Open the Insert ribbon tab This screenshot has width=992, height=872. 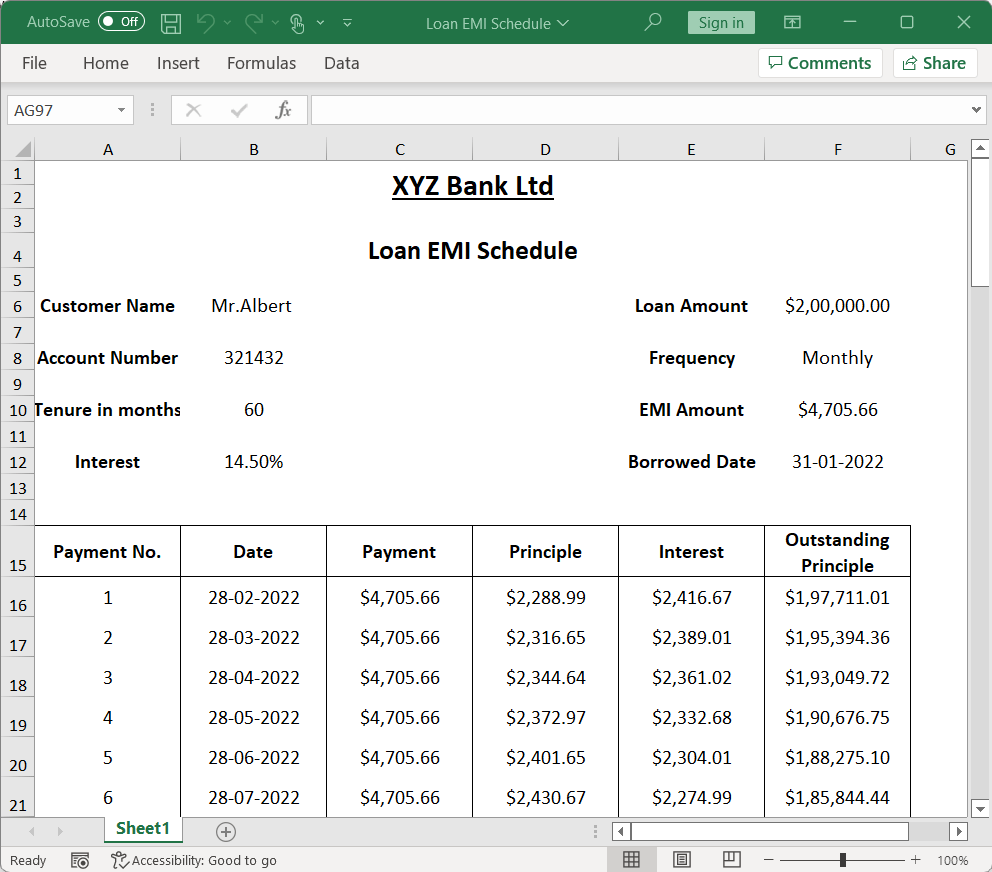pos(178,63)
